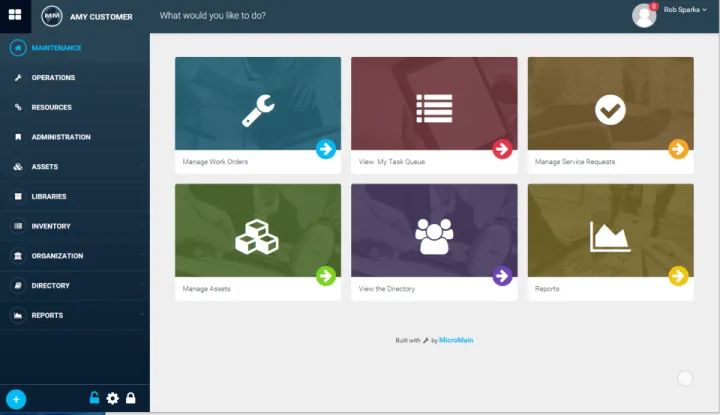Click the user avatar with notification badge
This screenshot has height=415, width=720.
(x=644, y=14)
